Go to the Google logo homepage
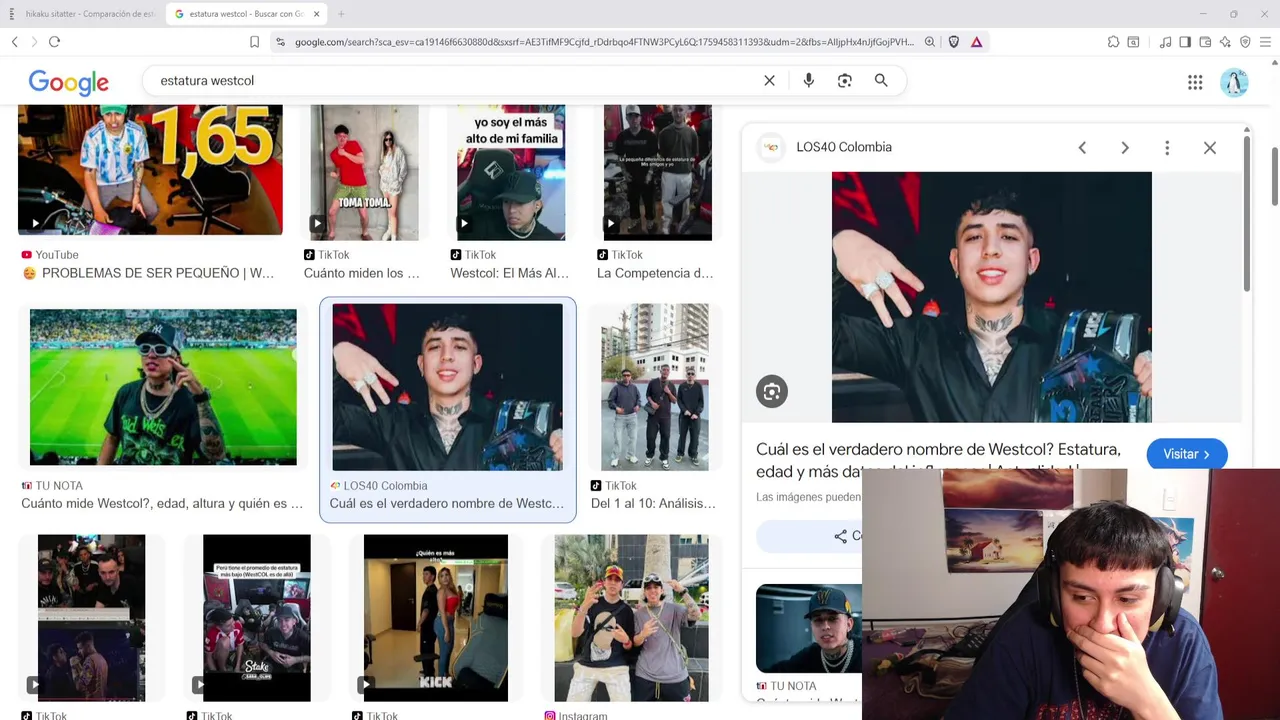Image resolution: width=1280 pixels, height=720 pixels. 69,83
